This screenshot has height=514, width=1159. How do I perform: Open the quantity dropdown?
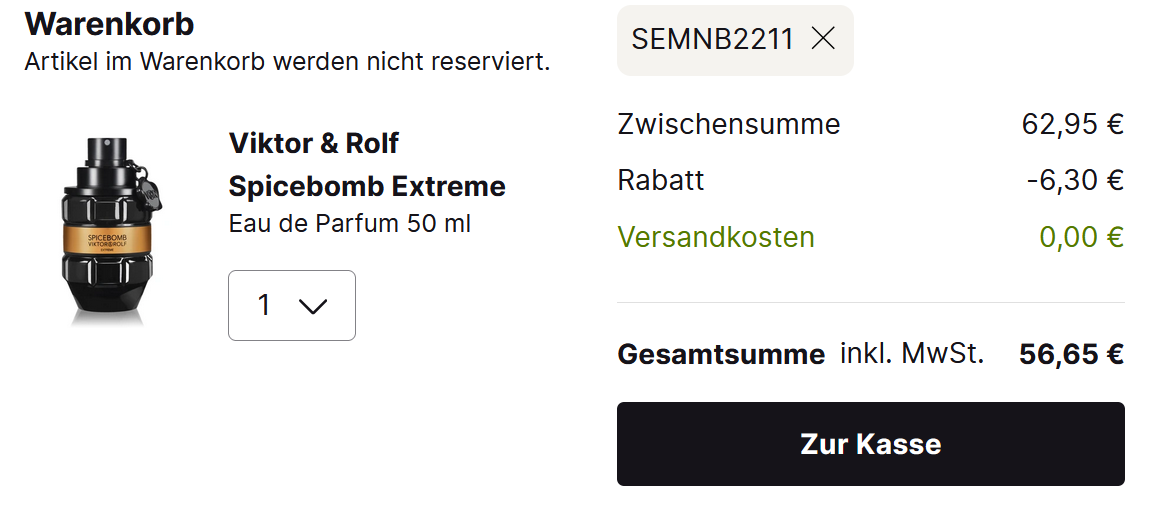tap(291, 305)
